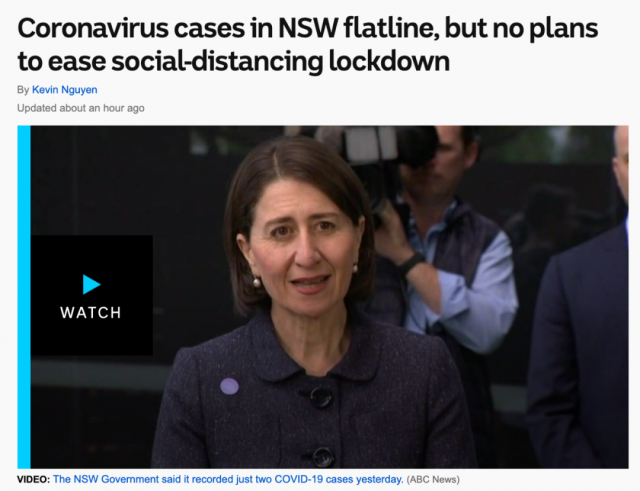Click the bold VIDEO: label in caption

click(33, 479)
